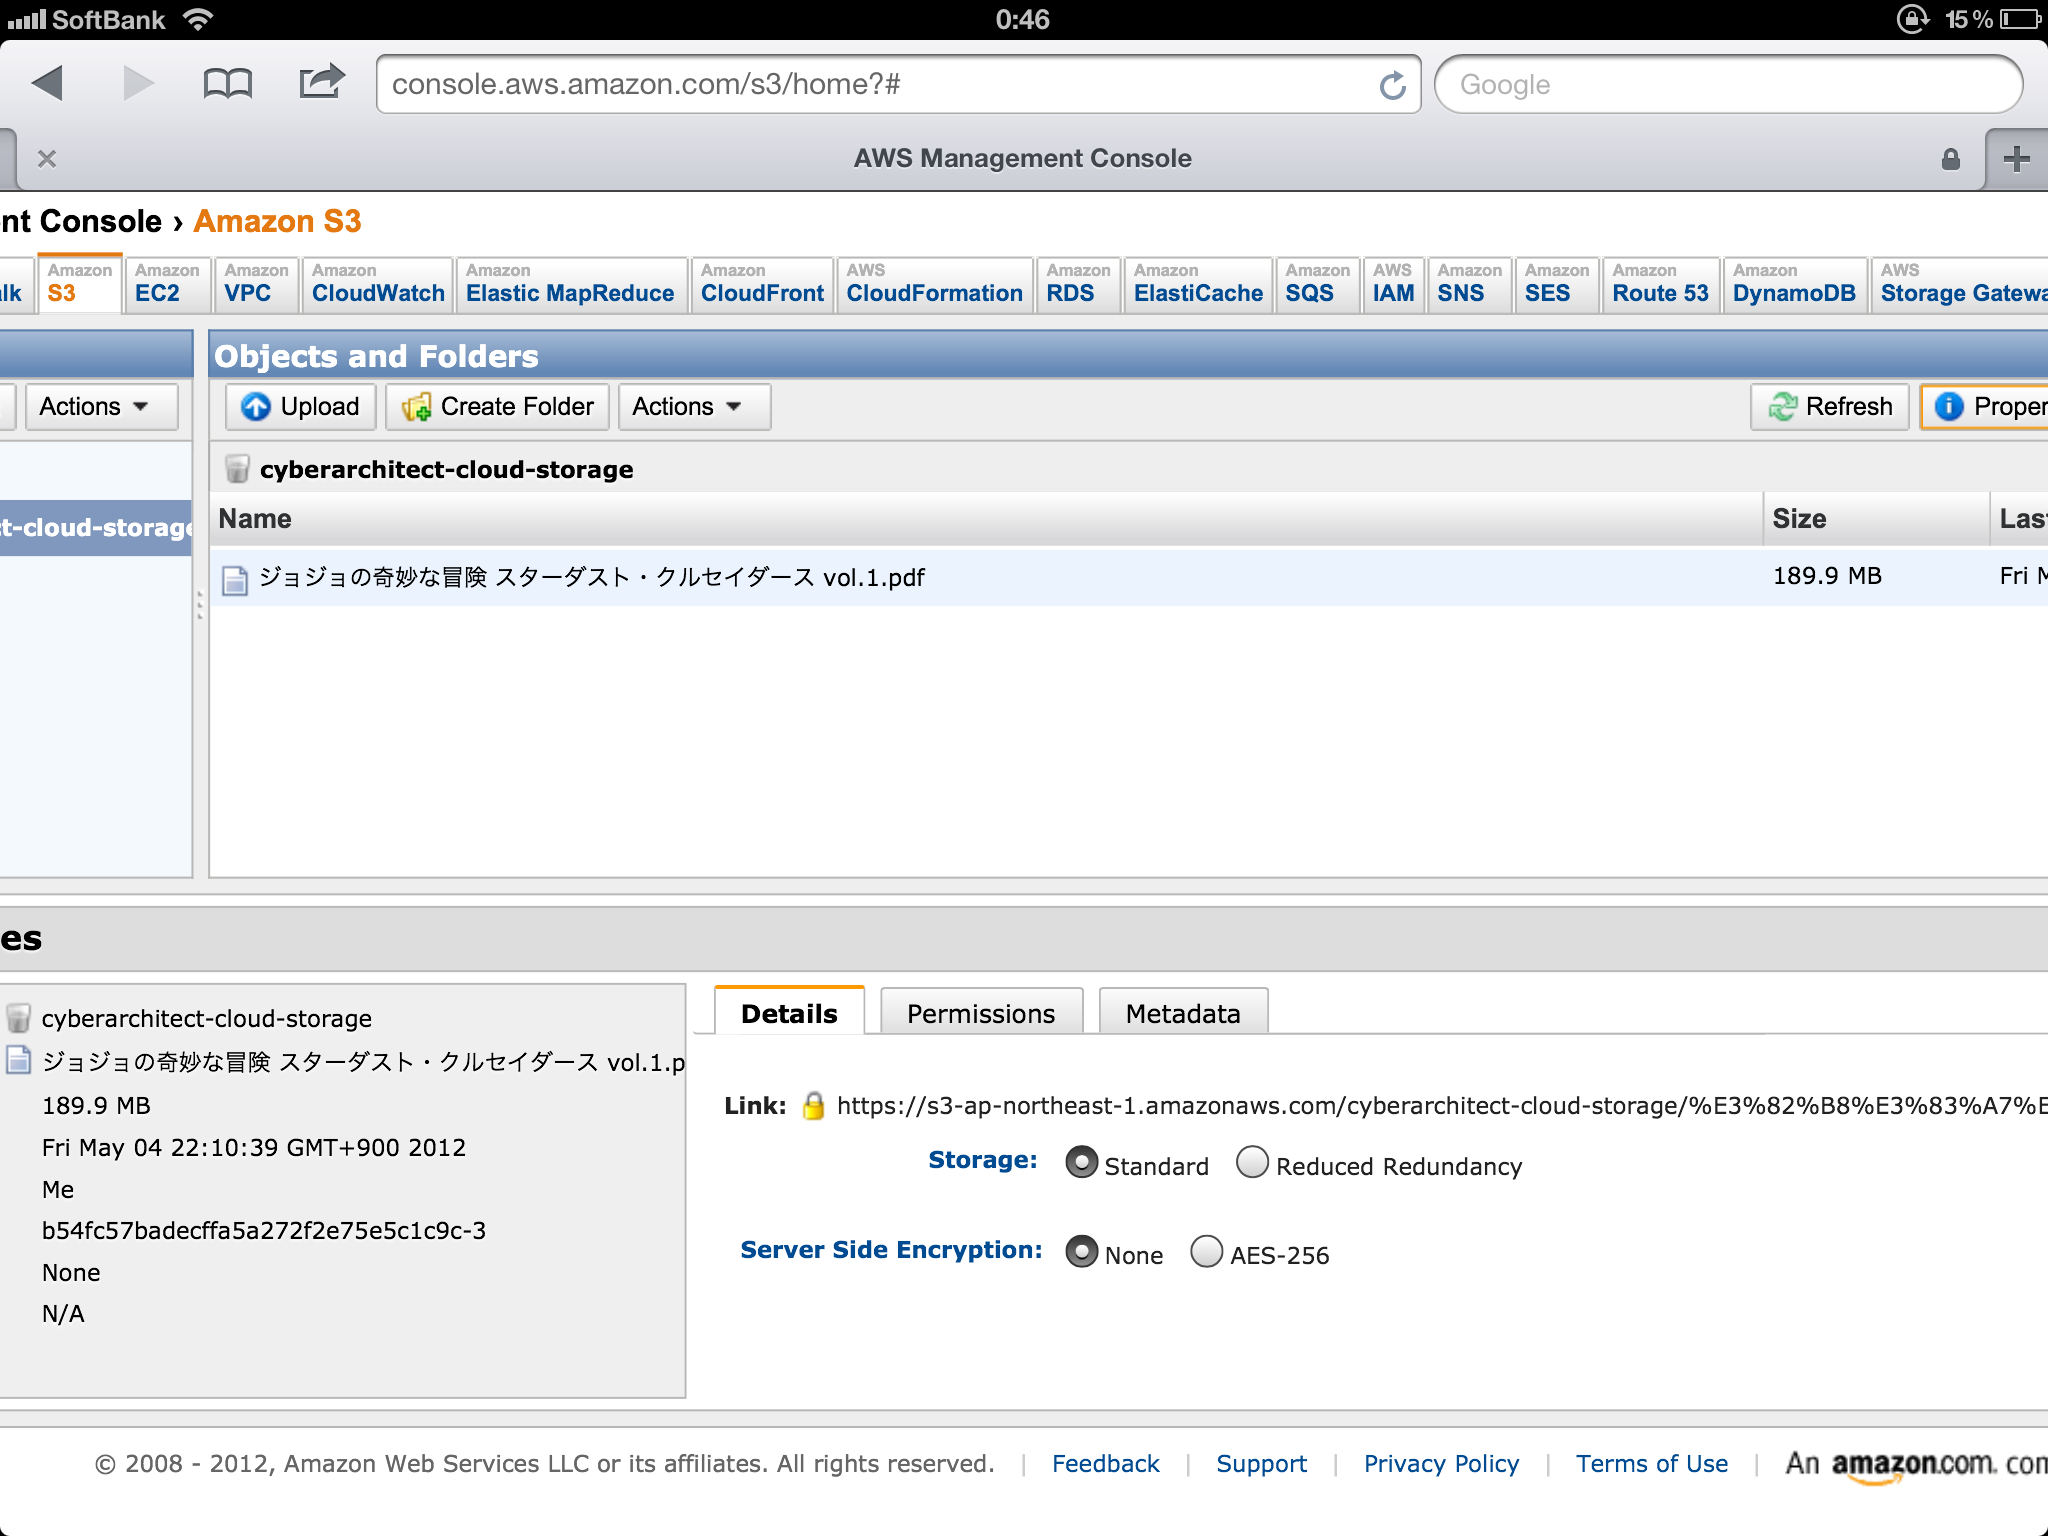2048x1536 pixels.
Task: Open the Amazon SNS service tab
Action: point(1469,284)
